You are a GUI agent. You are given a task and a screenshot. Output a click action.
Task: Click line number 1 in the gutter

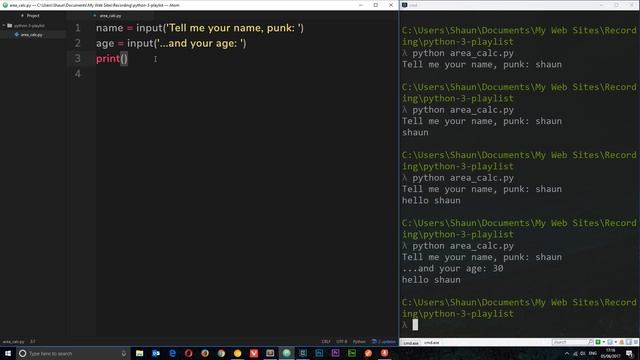(x=78, y=28)
